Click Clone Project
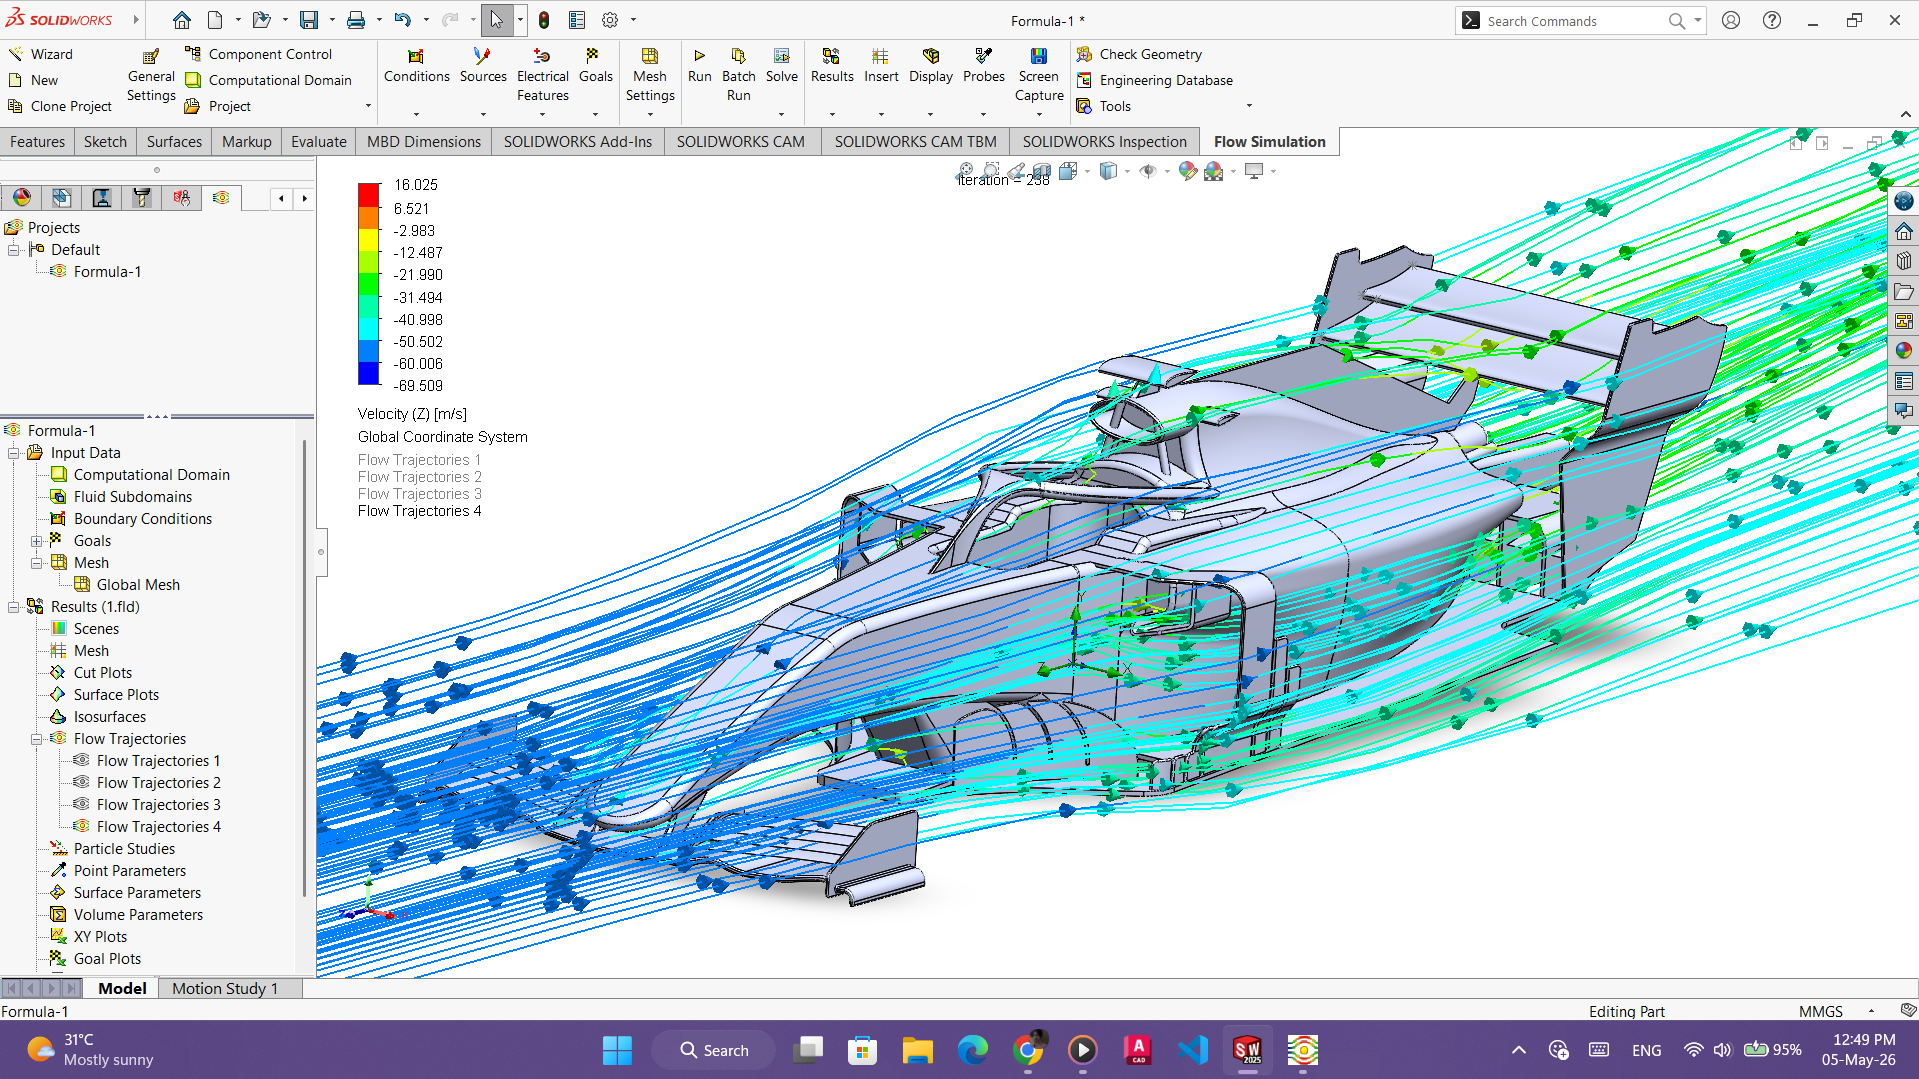This screenshot has width=1919, height=1079. point(60,106)
